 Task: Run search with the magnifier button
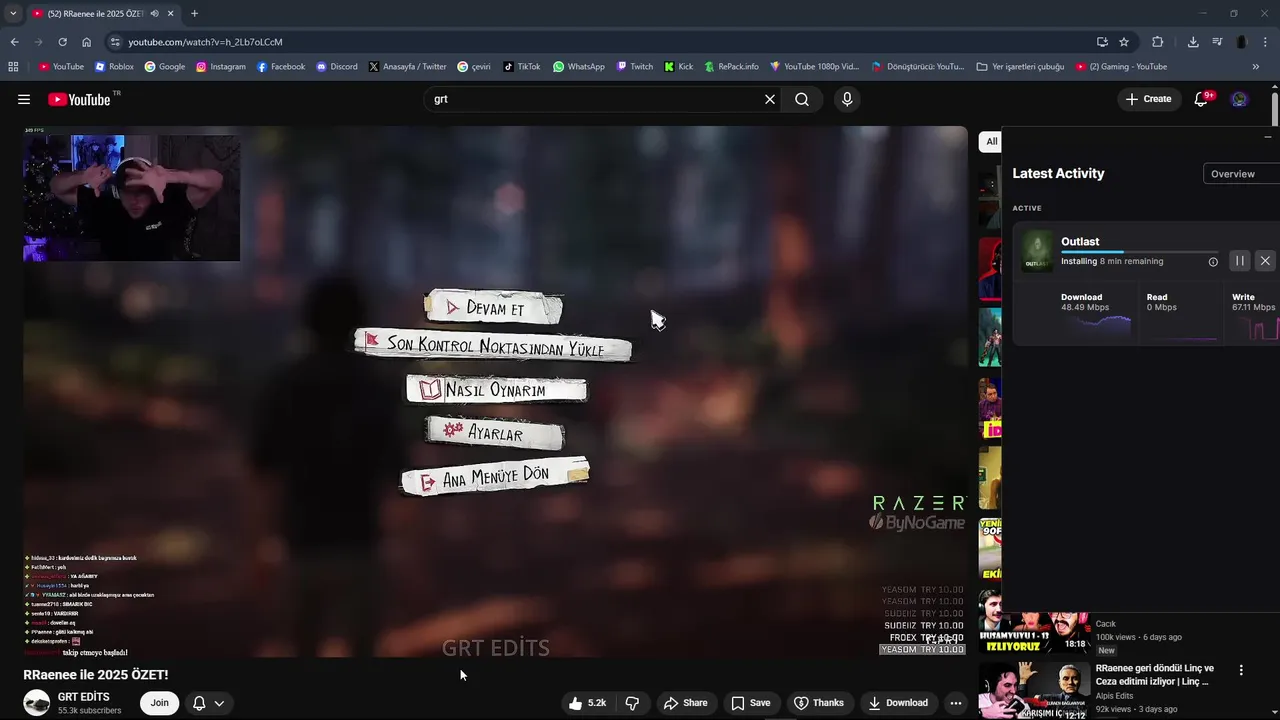pyautogui.click(x=802, y=99)
